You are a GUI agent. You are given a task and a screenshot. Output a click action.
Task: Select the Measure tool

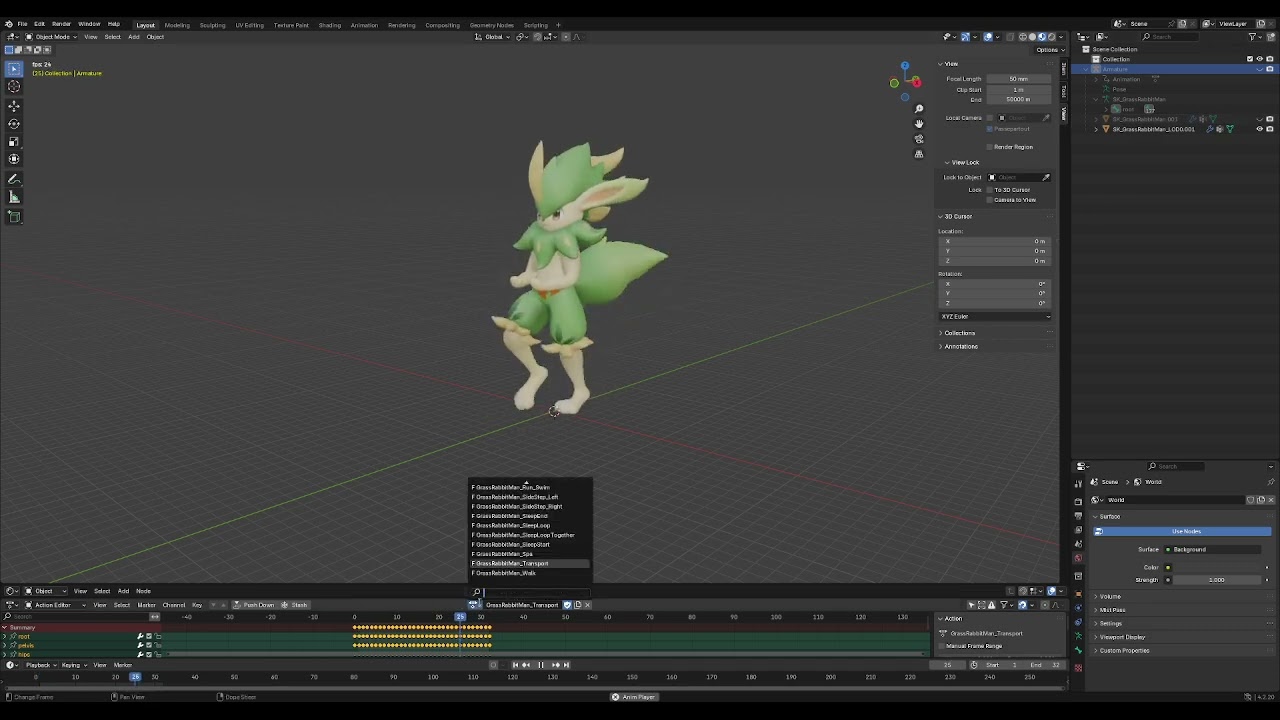(x=14, y=197)
